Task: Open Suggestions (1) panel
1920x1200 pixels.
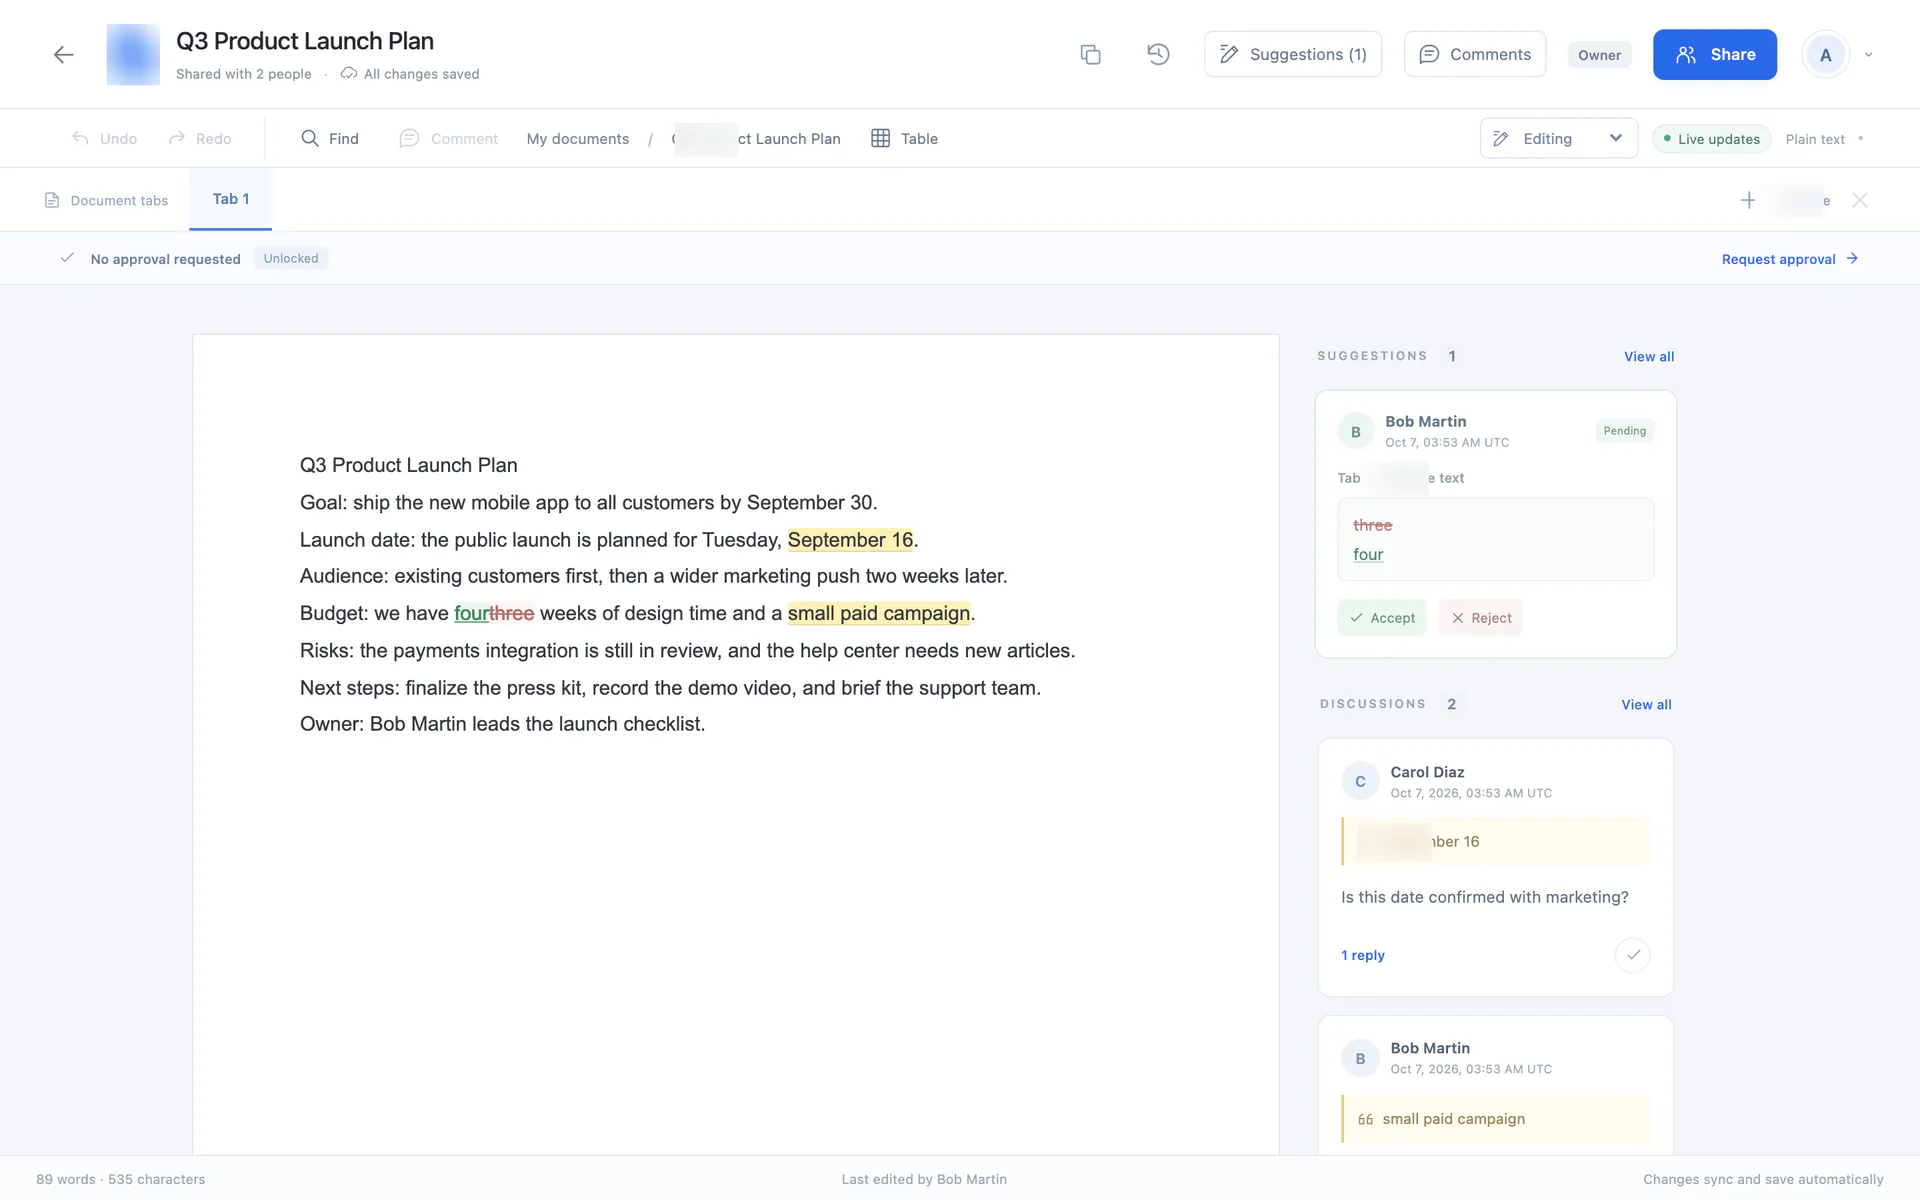Action: click(1293, 54)
